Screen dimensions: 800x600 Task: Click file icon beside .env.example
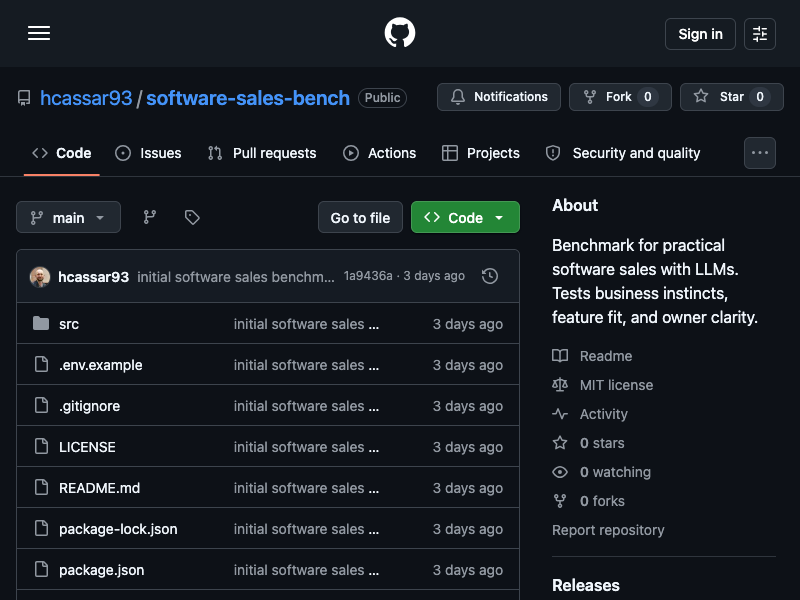pyautogui.click(x=41, y=364)
